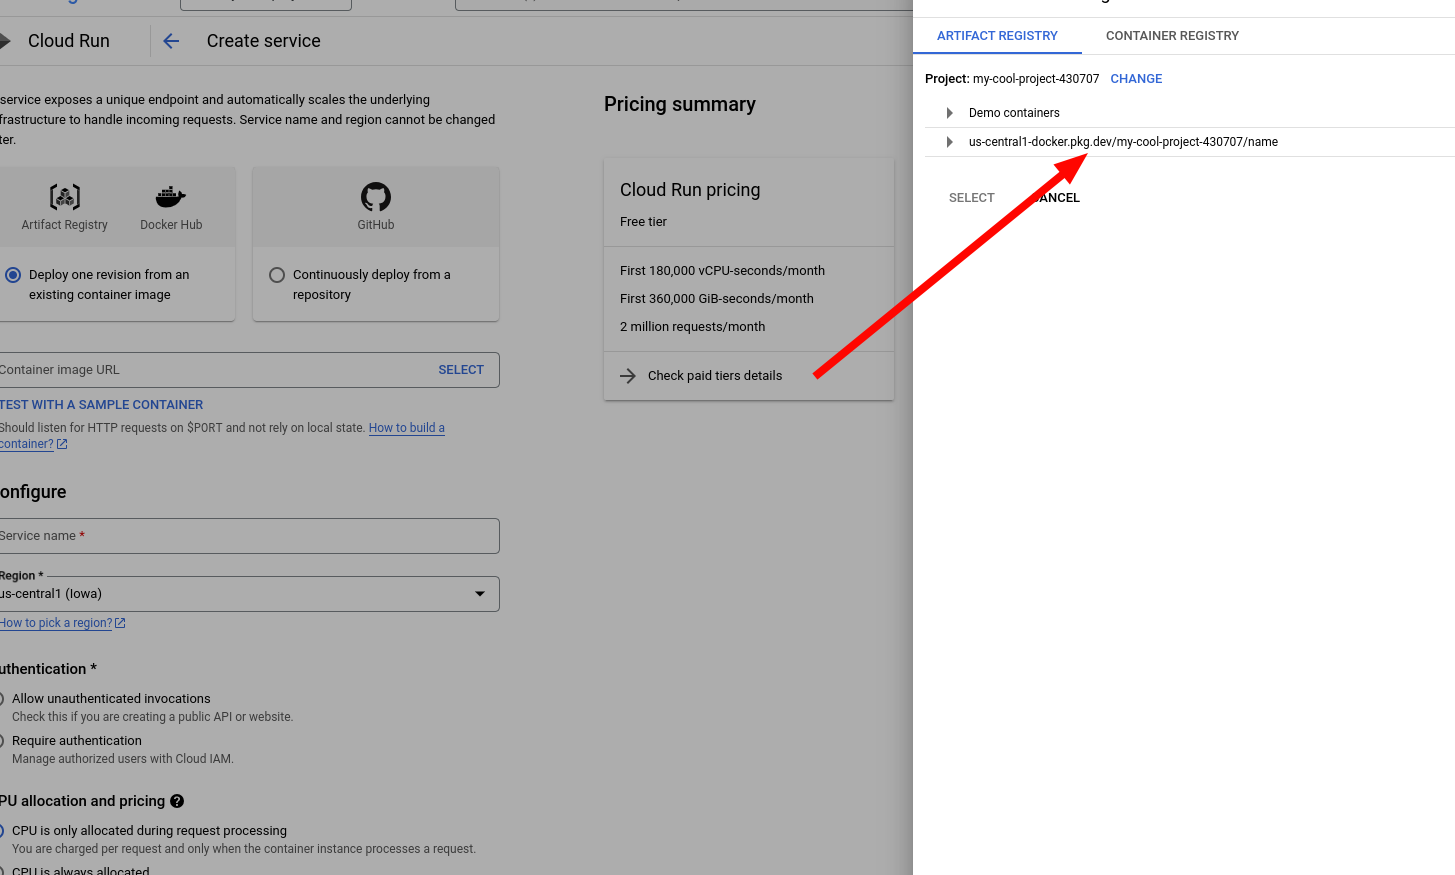Click Free tier text in pricing card
The height and width of the screenshot is (875, 1455).
[643, 222]
